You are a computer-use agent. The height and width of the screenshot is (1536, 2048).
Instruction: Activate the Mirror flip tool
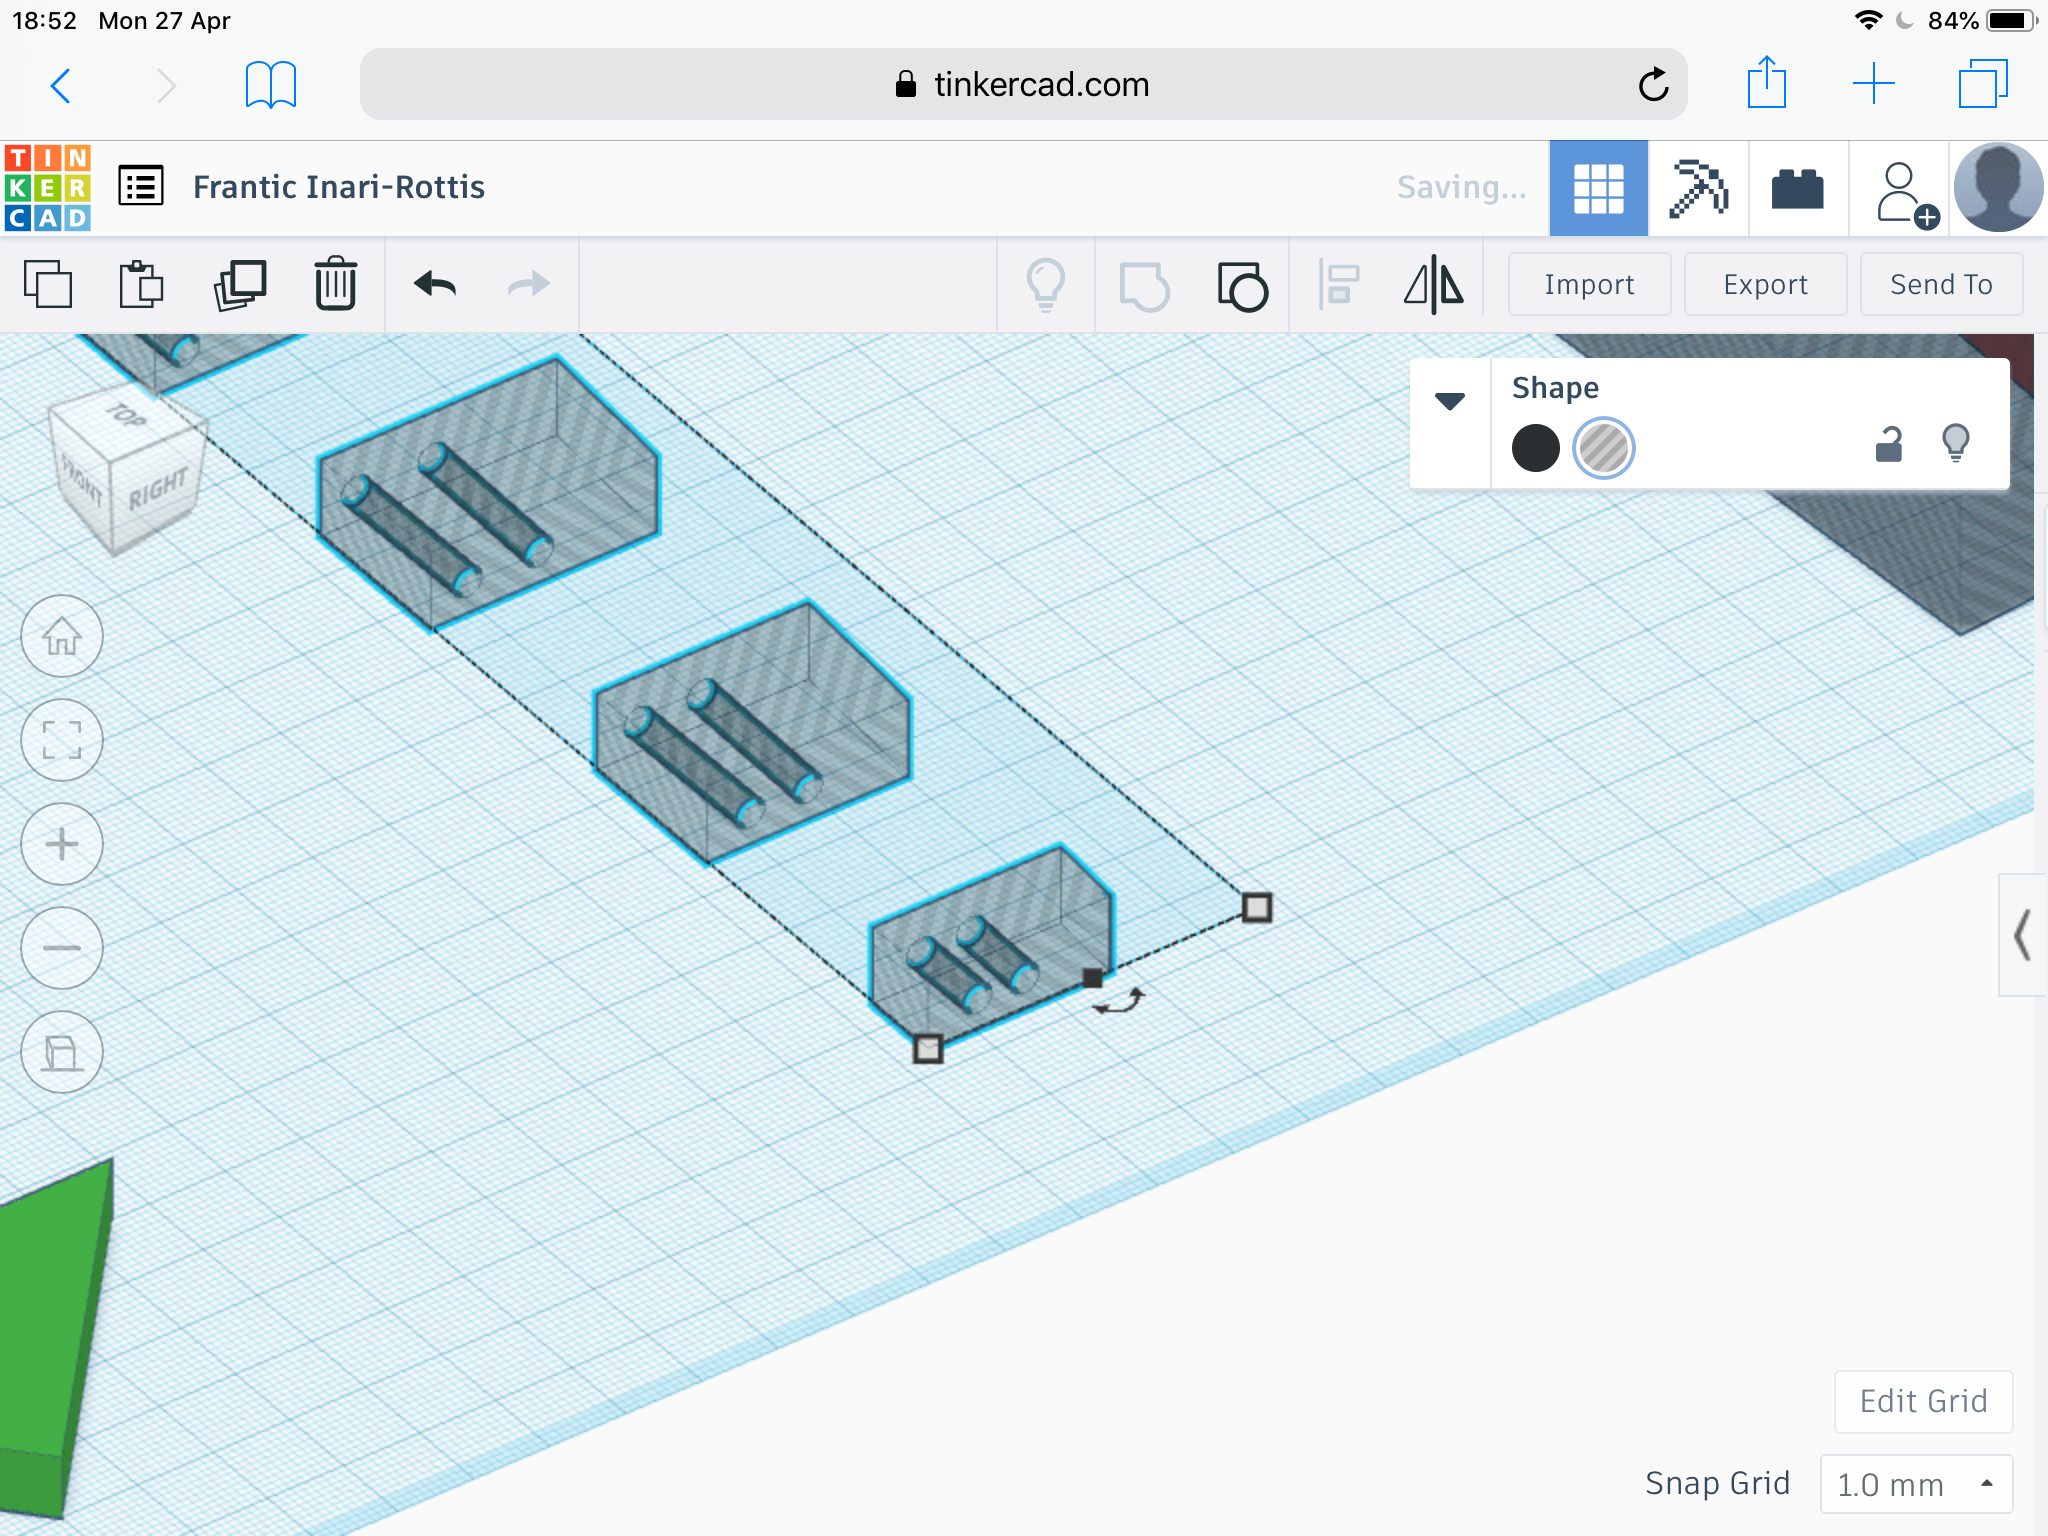(1434, 284)
